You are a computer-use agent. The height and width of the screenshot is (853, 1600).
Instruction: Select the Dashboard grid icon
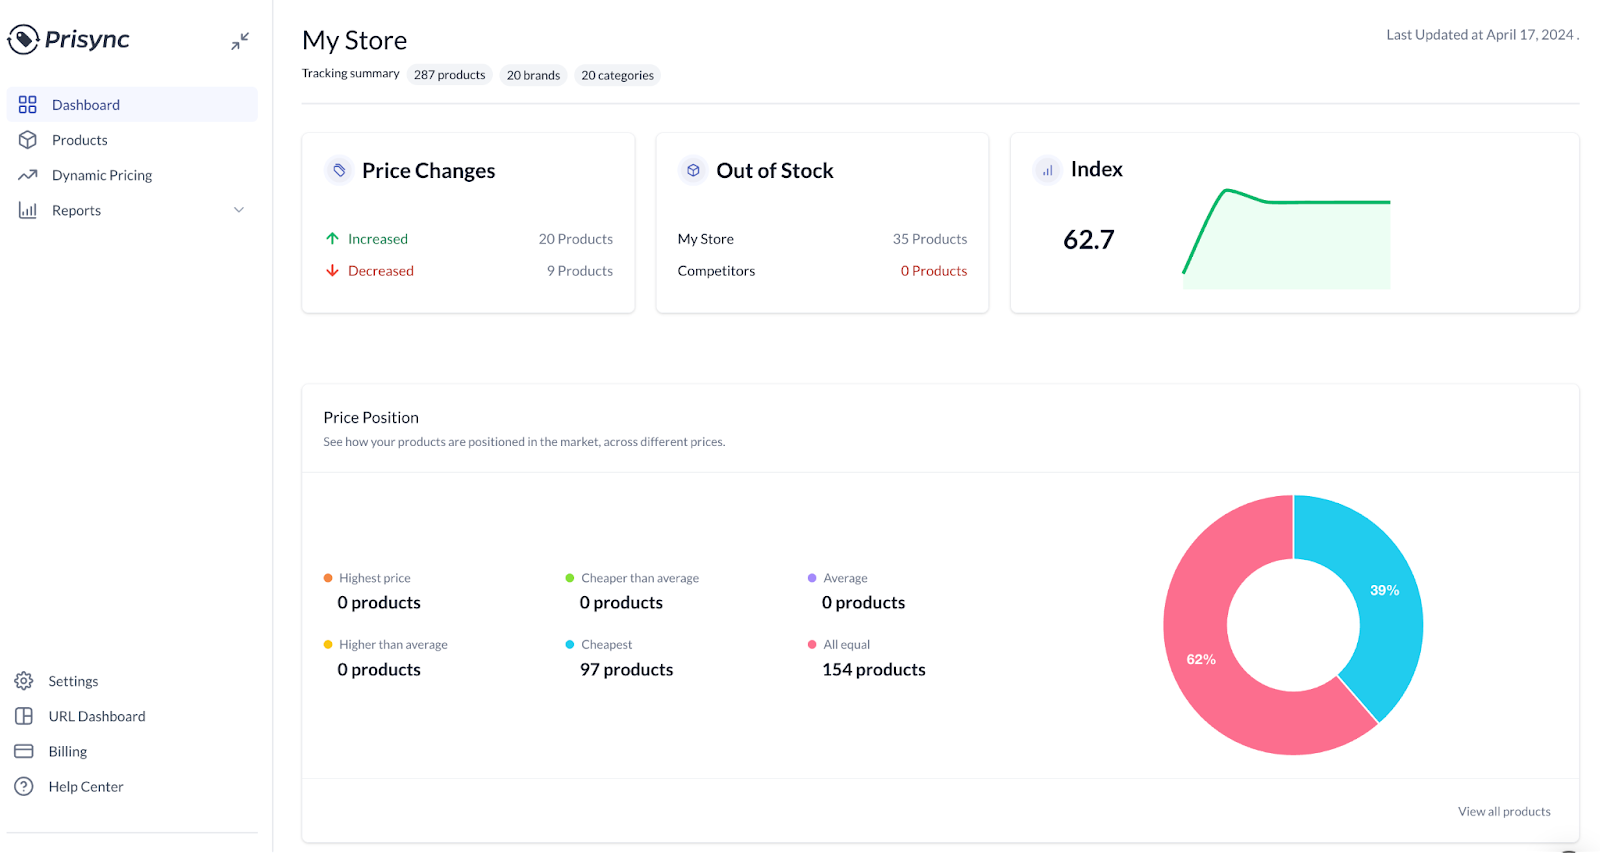point(28,104)
